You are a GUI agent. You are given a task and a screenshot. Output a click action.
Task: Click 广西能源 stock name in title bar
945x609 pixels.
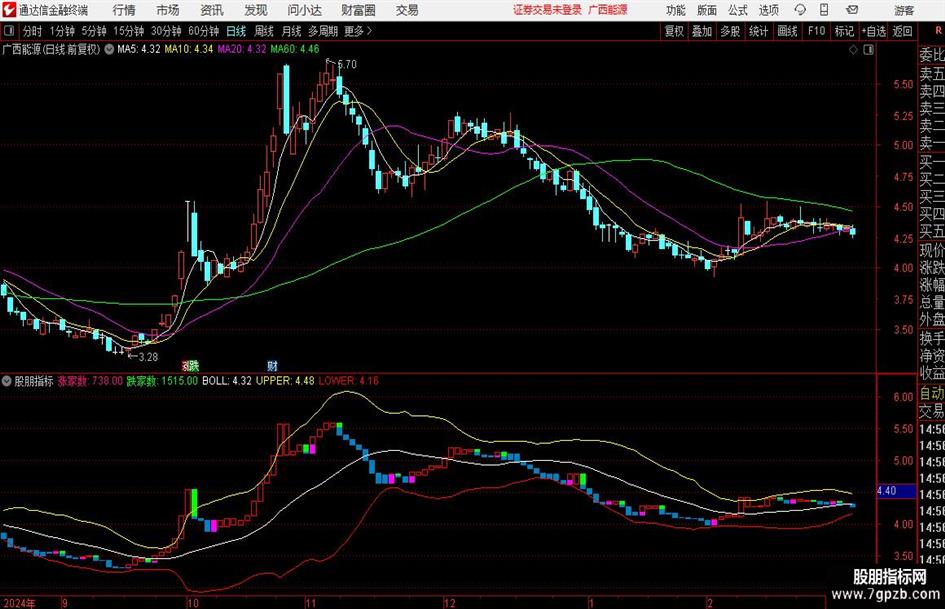[608, 10]
